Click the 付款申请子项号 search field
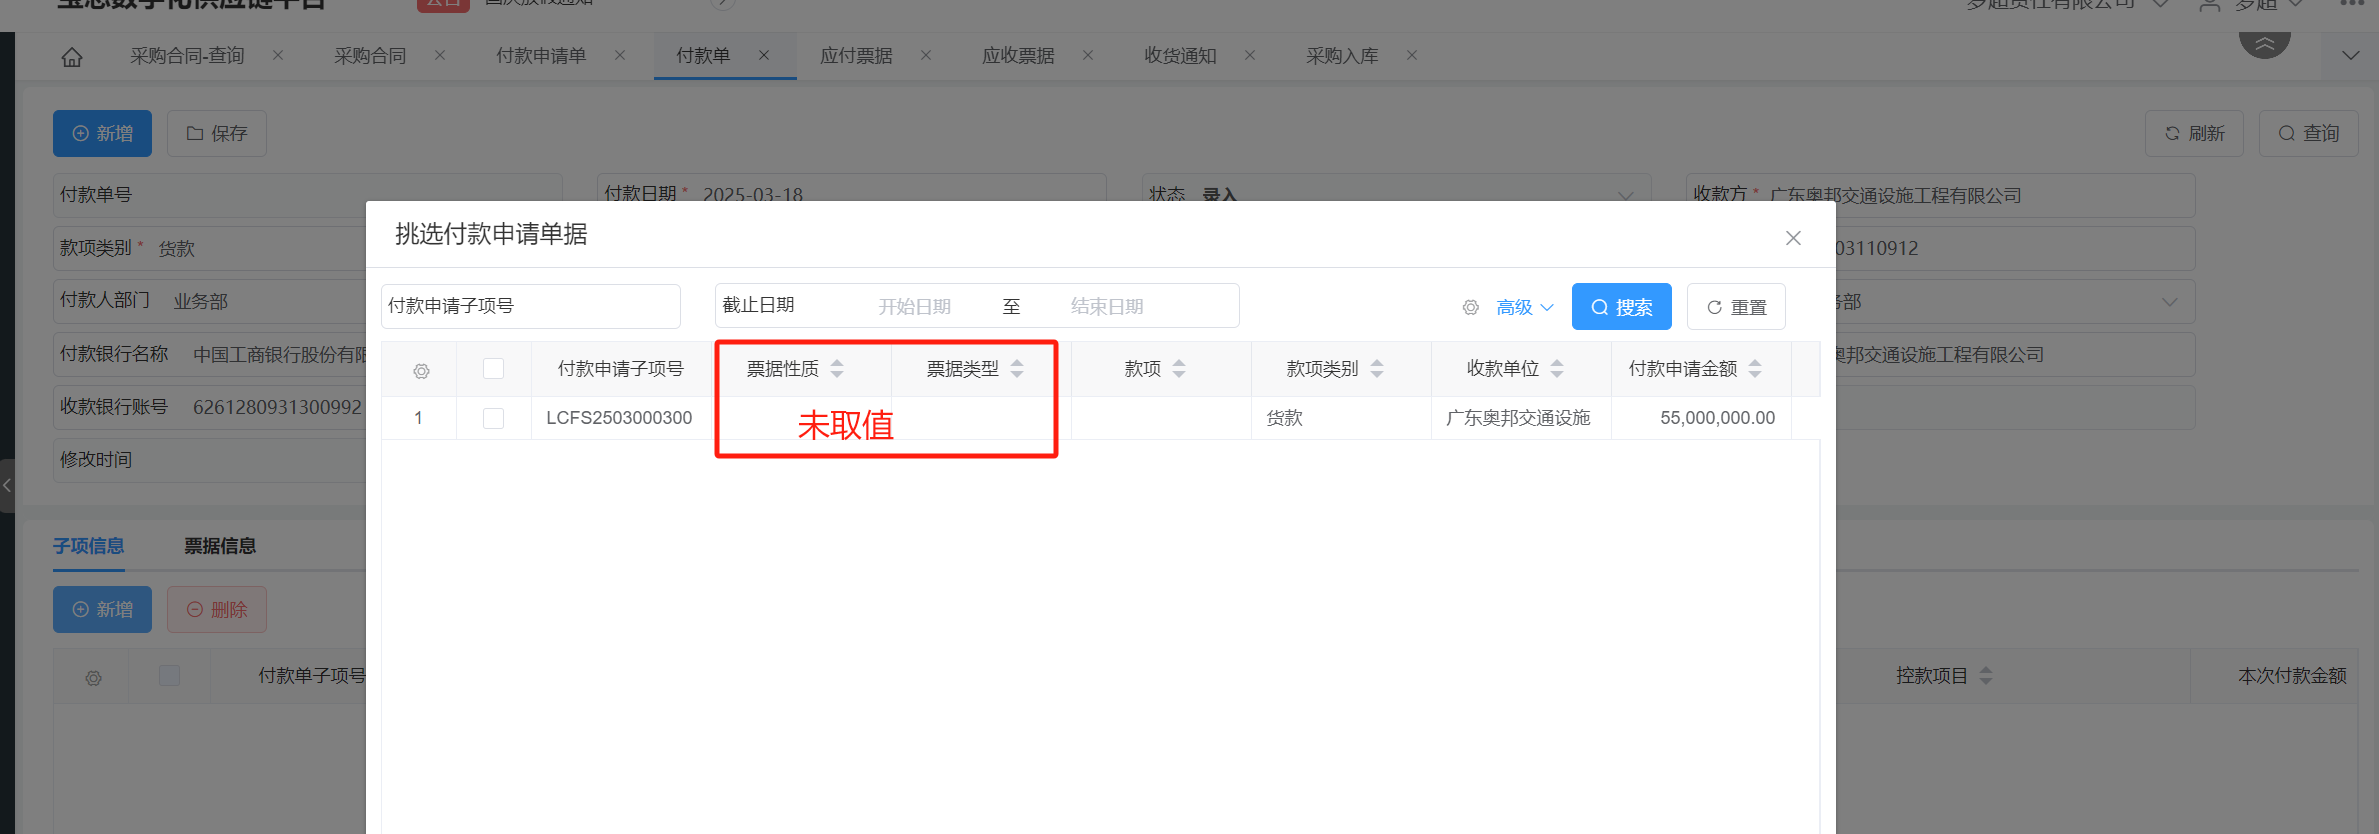Screen dimensions: 2379x834 [x=531, y=306]
